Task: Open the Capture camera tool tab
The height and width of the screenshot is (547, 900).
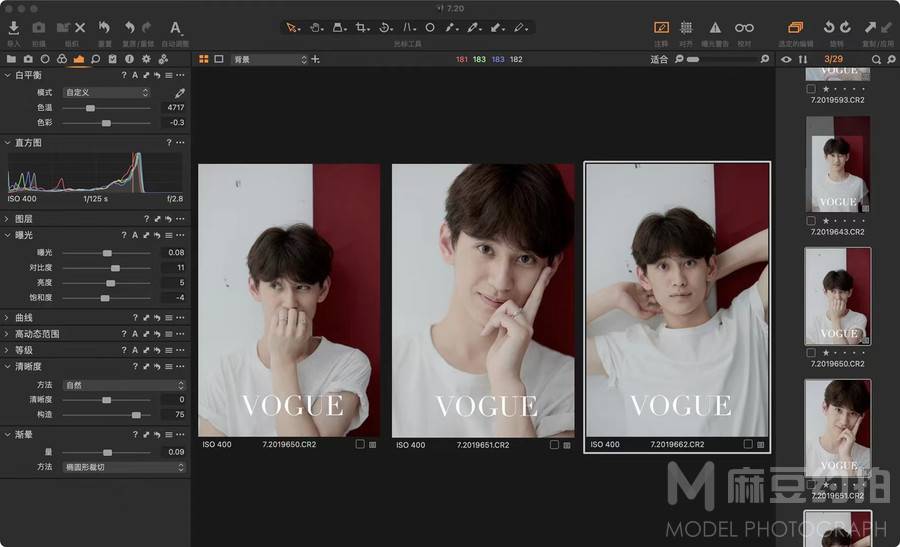Action: point(28,59)
